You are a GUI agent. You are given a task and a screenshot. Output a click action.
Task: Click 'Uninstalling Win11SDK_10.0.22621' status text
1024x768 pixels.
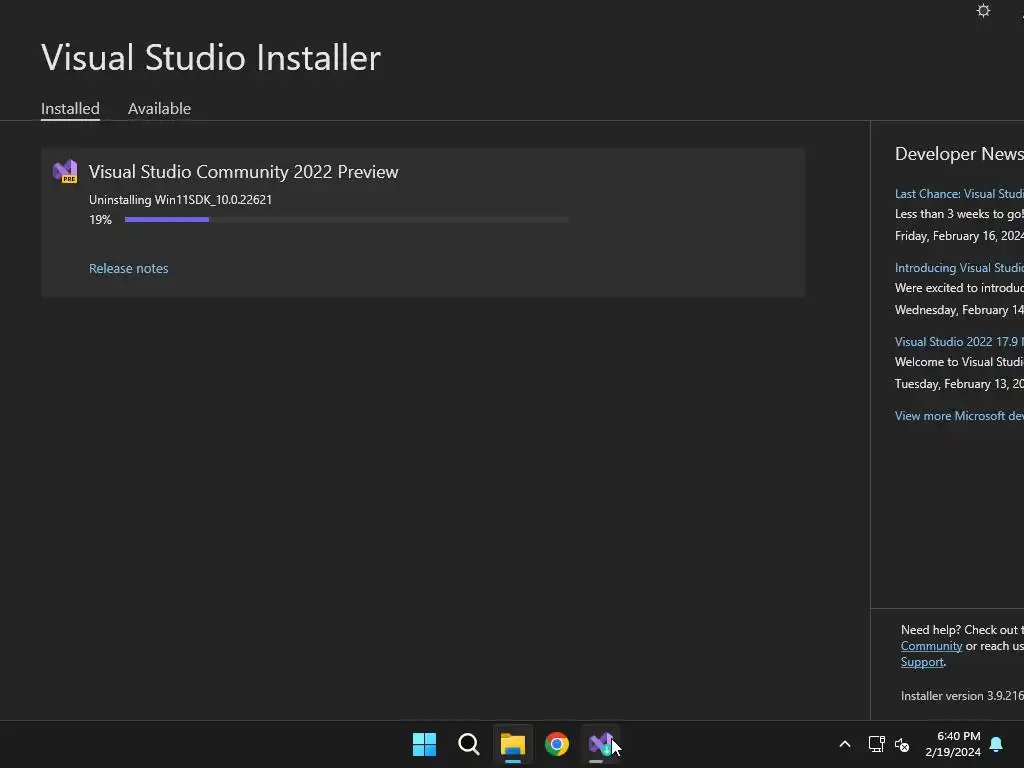[x=180, y=200]
